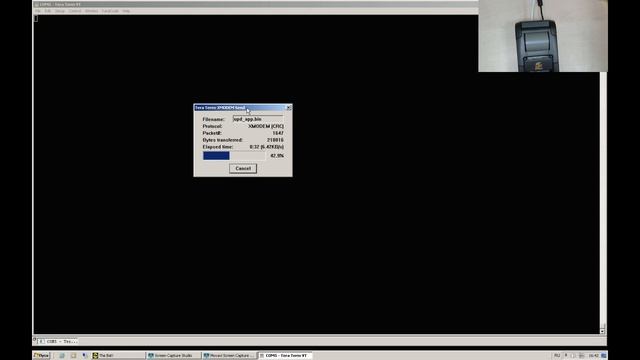Close the XMODEM Send dialog

coord(289,108)
